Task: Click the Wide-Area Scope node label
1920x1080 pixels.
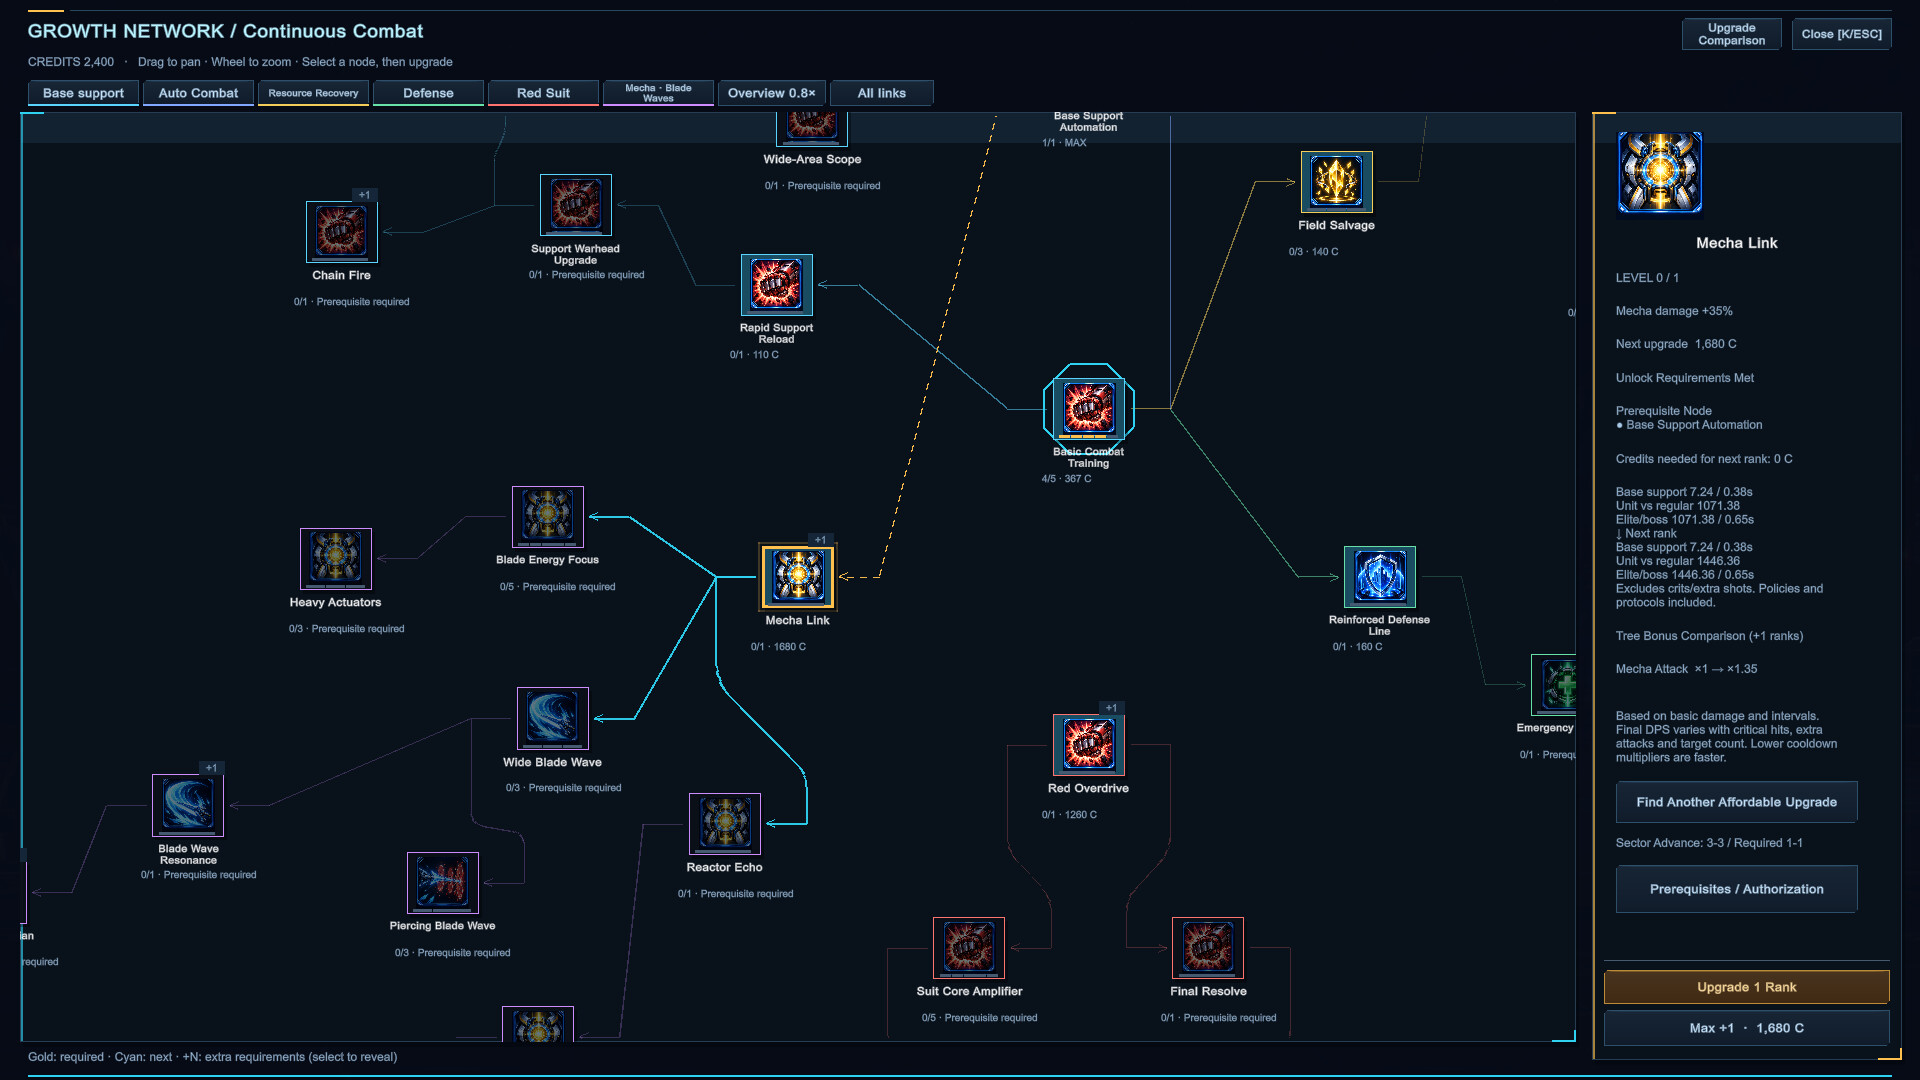Action: click(x=812, y=159)
